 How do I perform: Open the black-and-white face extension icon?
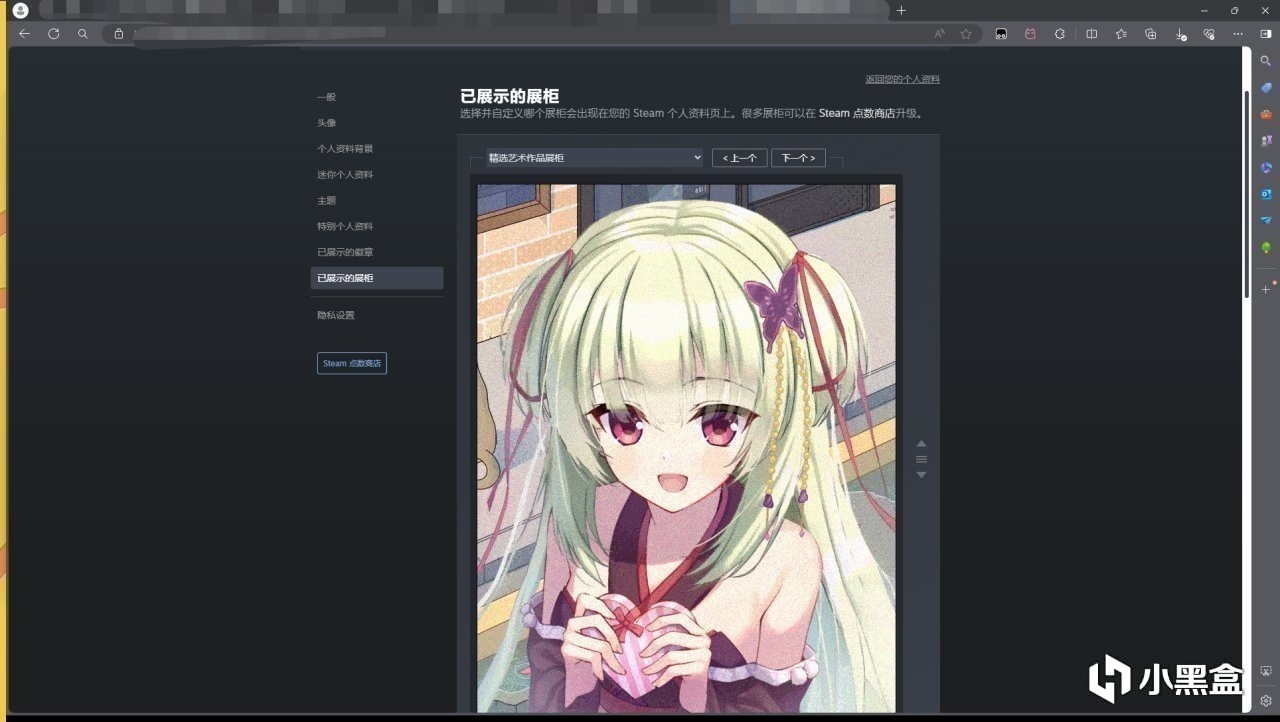click(x=1001, y=34)
